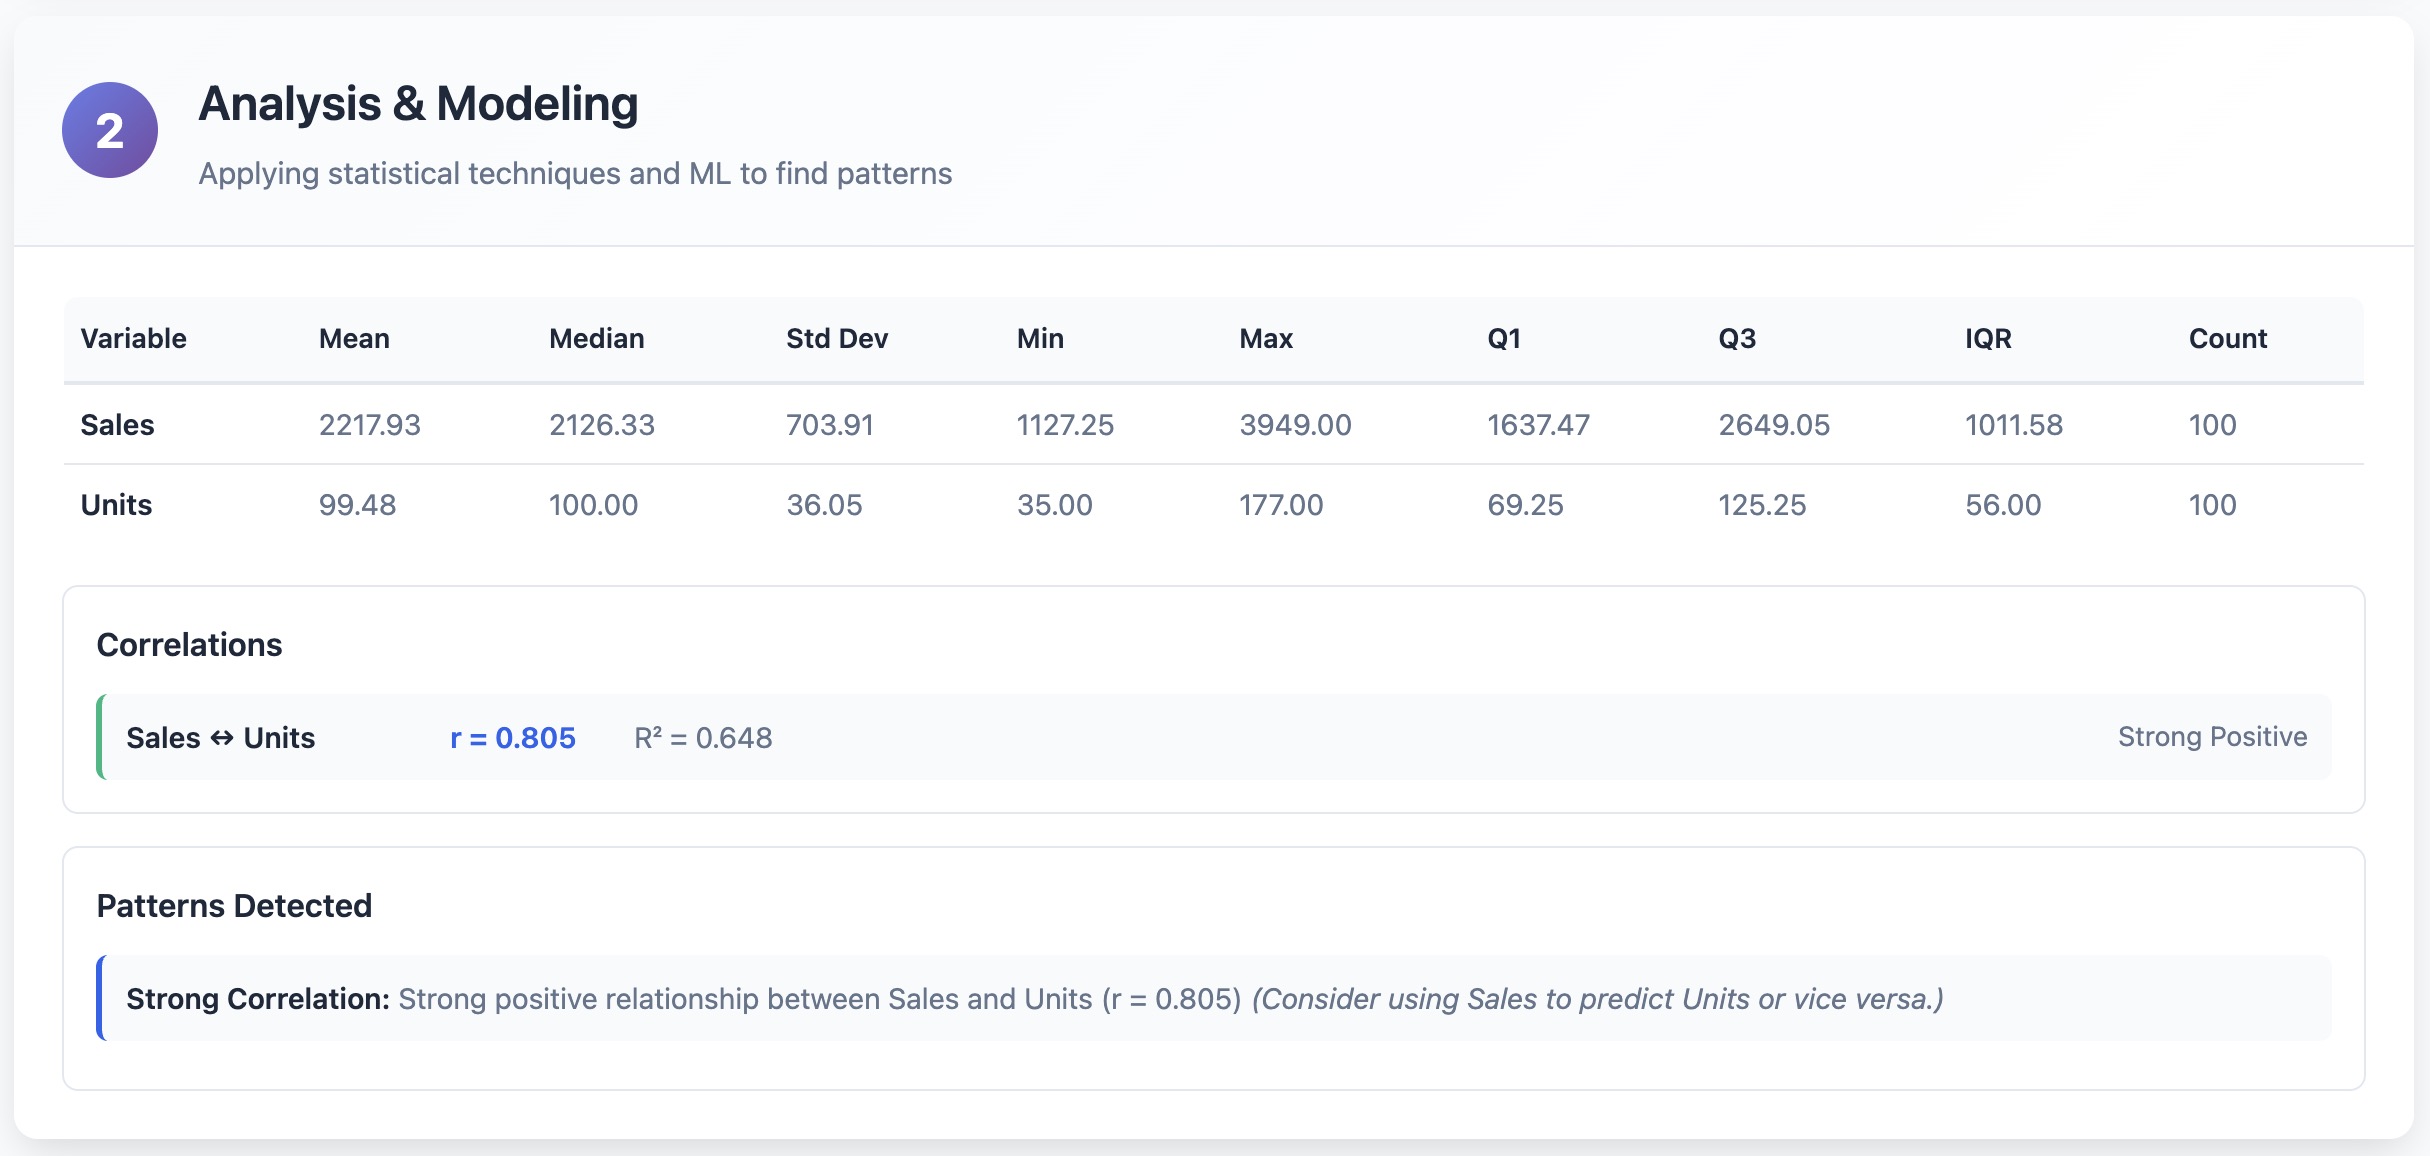Click the Analysis & Modeling heading
The image size is (2430, 1156).
coord(418,104)
